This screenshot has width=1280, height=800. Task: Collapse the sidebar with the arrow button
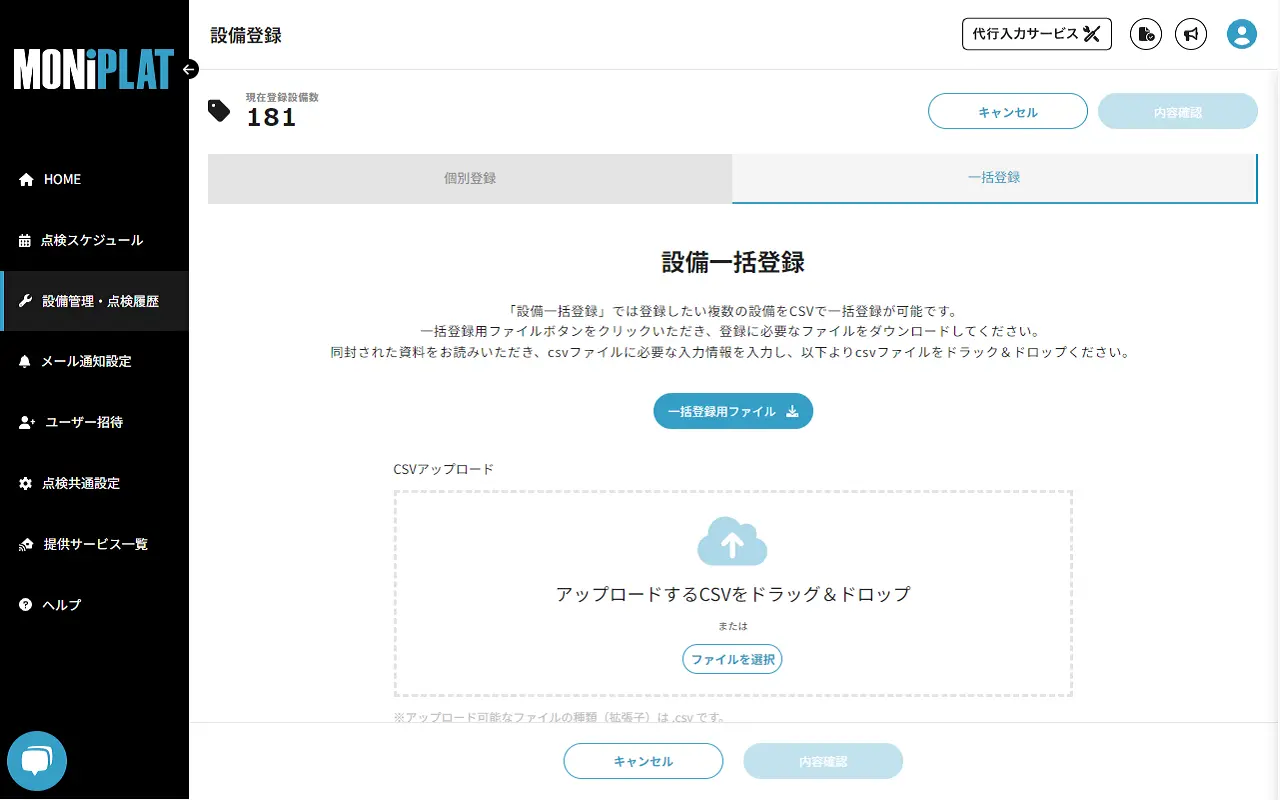(189, 70)
